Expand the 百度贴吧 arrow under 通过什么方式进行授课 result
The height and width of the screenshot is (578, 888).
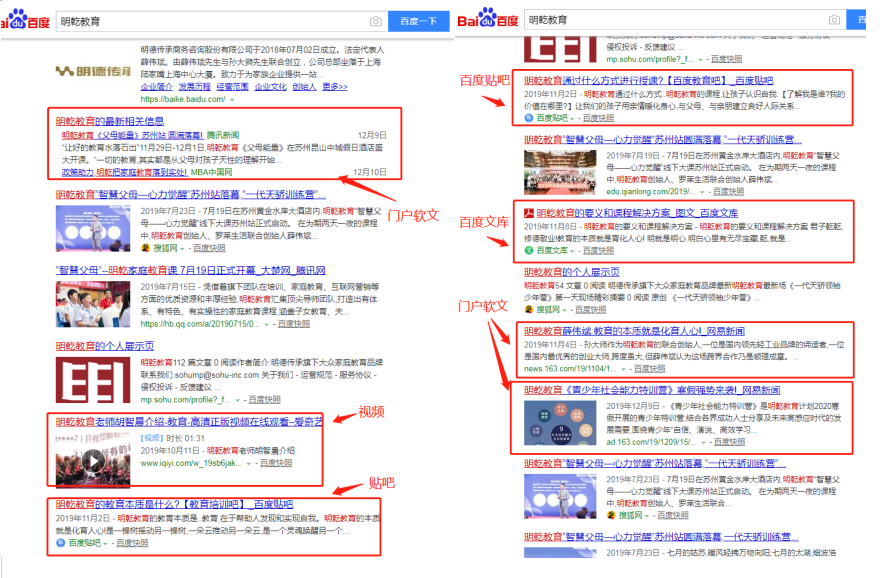click(x=572, y=118)
